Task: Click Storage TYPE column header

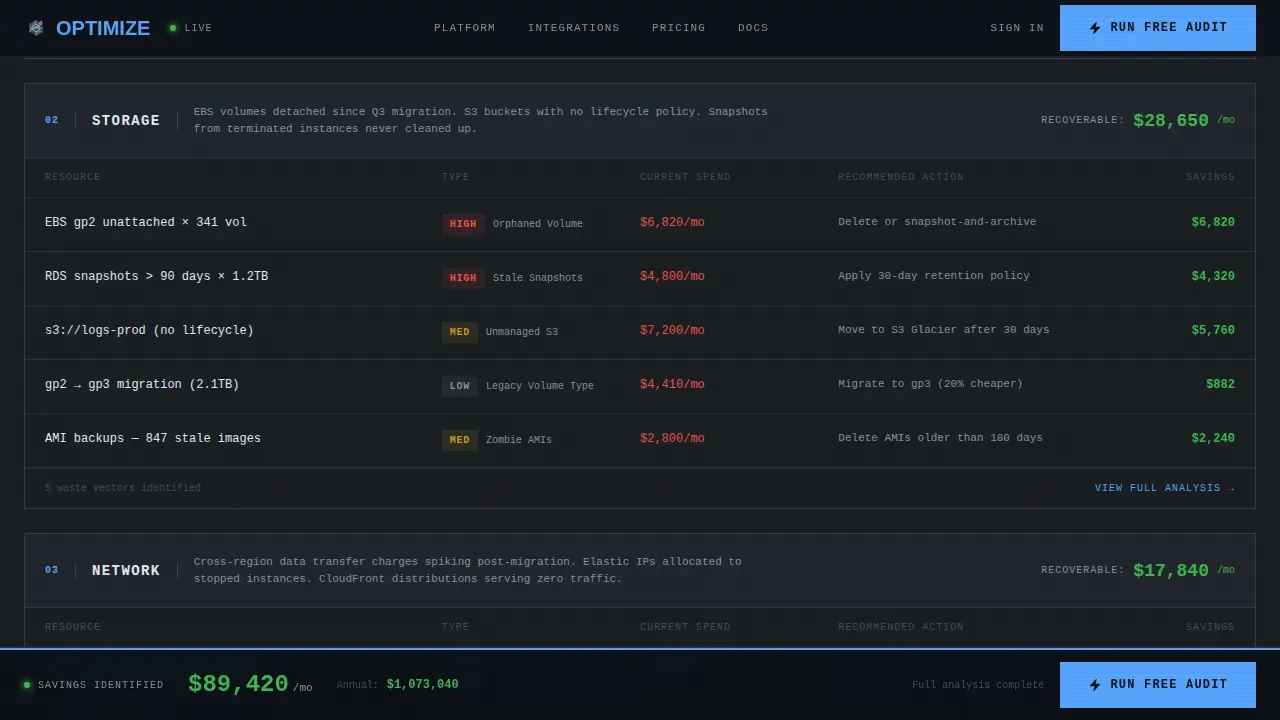Action: [455, 177]
